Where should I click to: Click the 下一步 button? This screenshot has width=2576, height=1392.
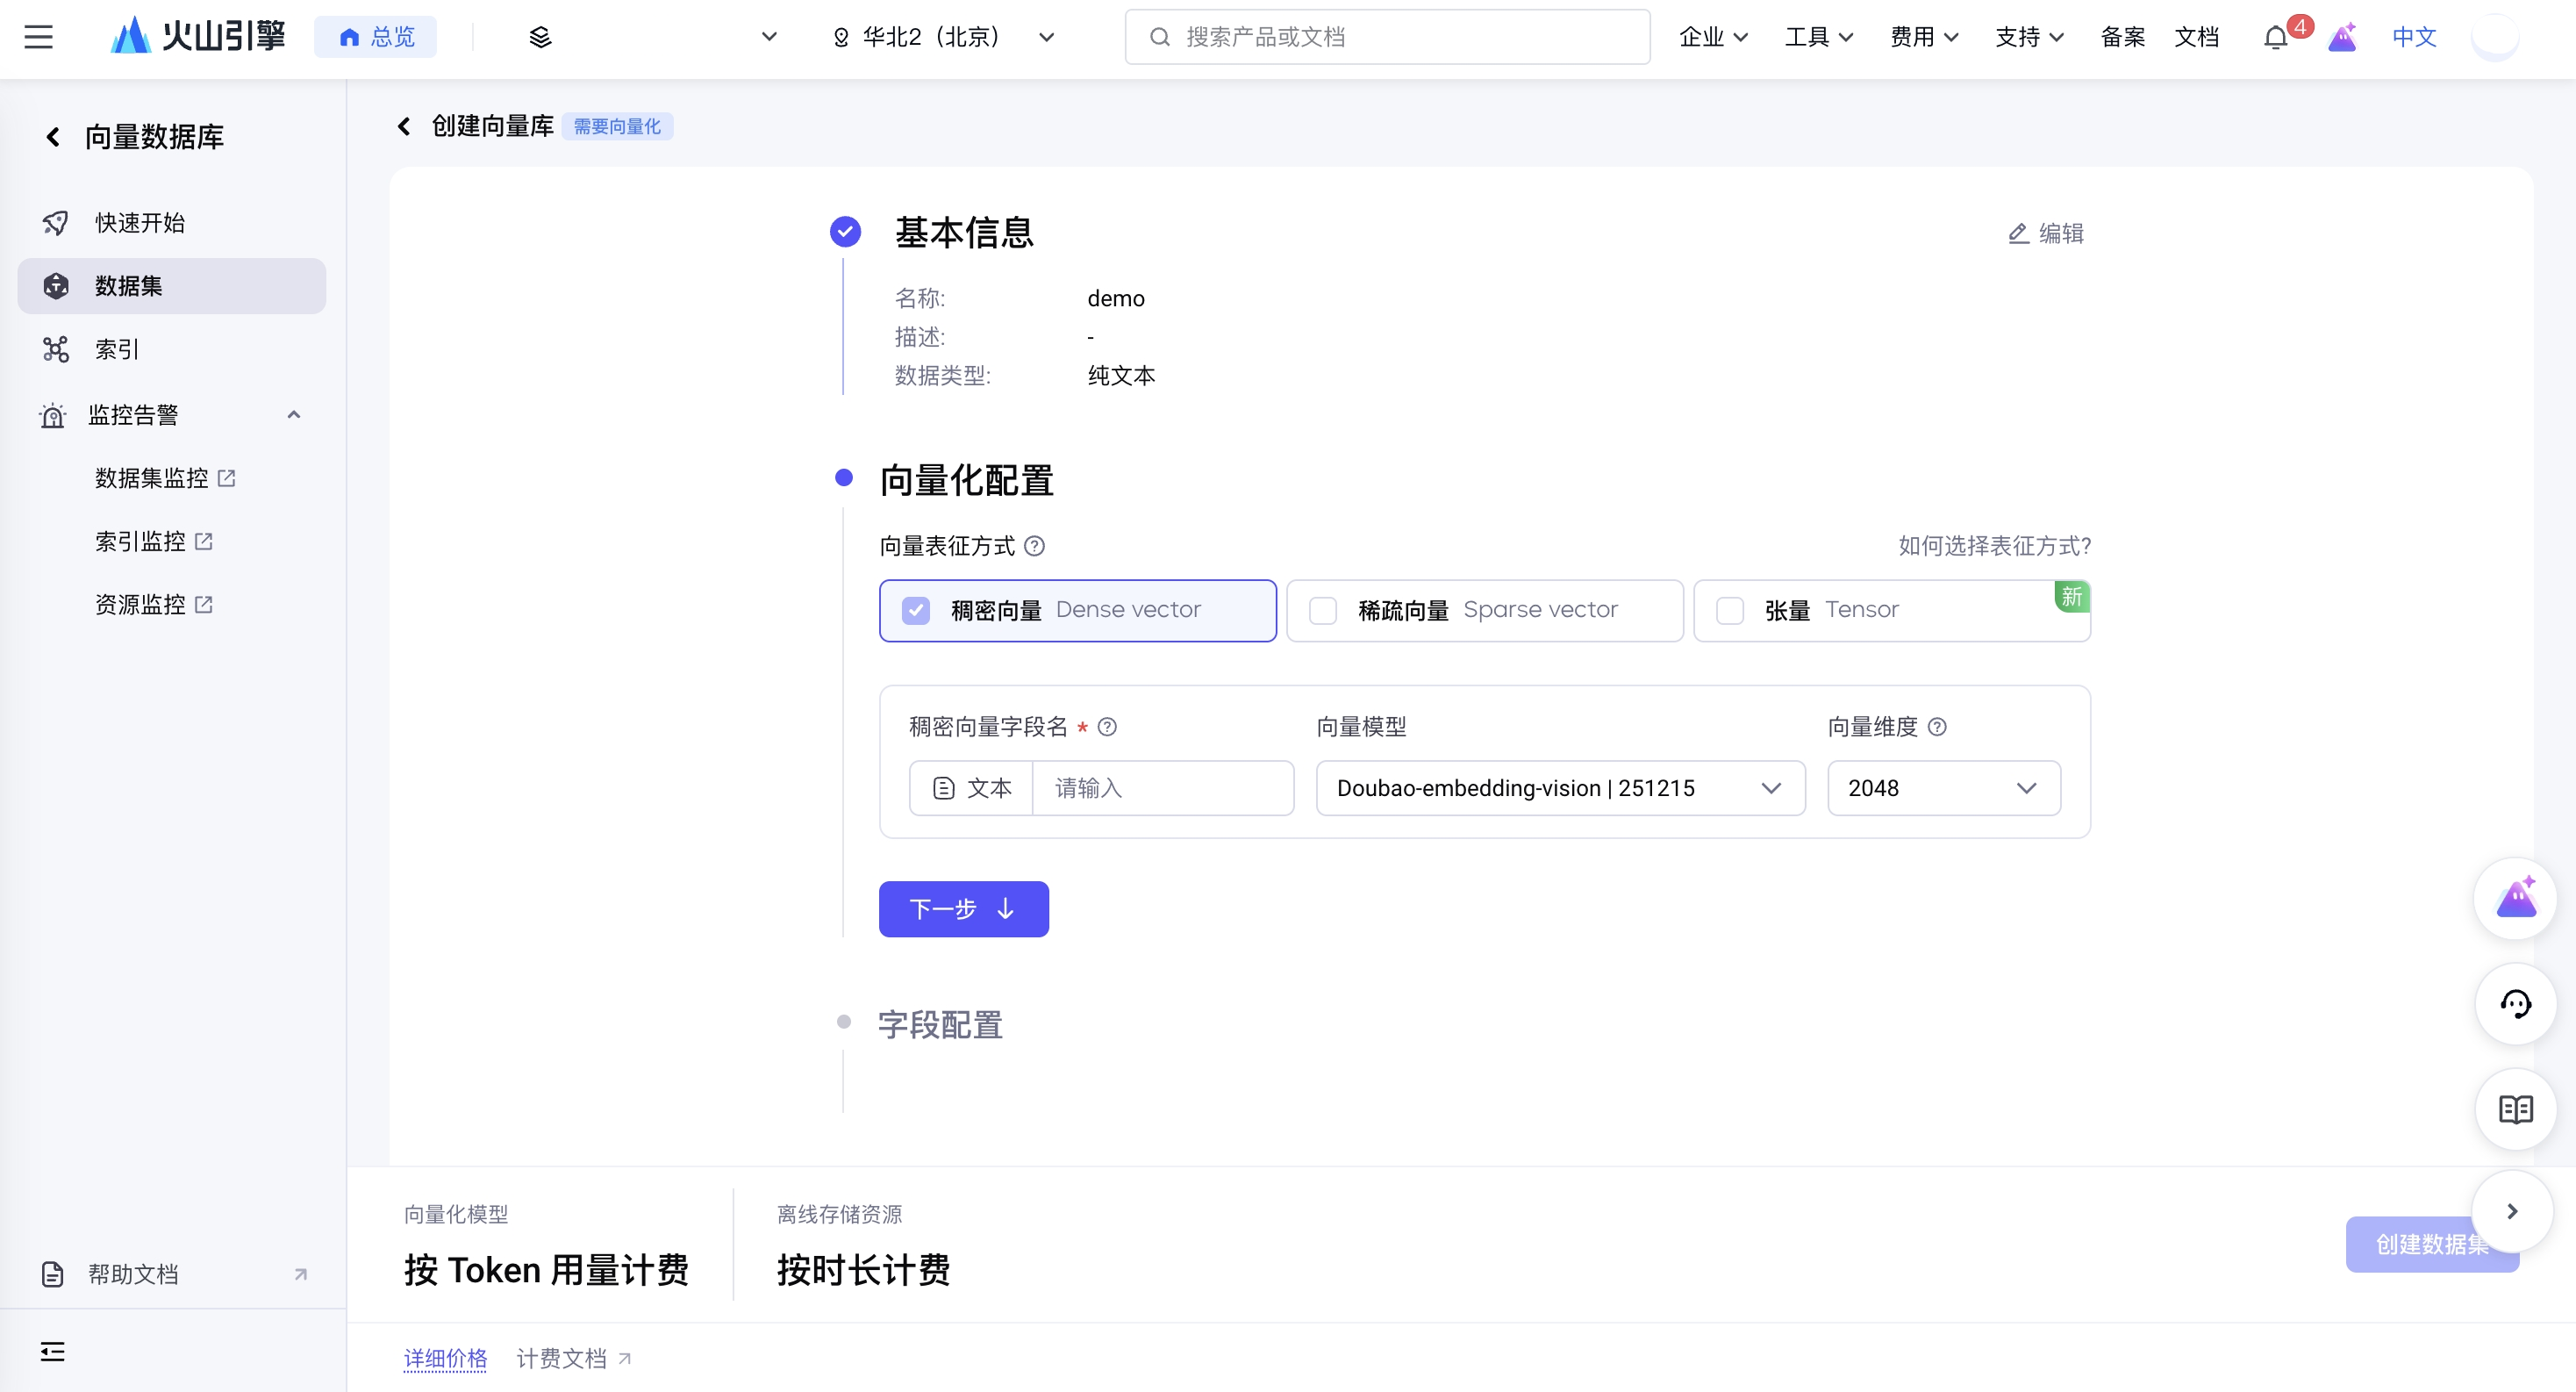click(x=963, y=909)
